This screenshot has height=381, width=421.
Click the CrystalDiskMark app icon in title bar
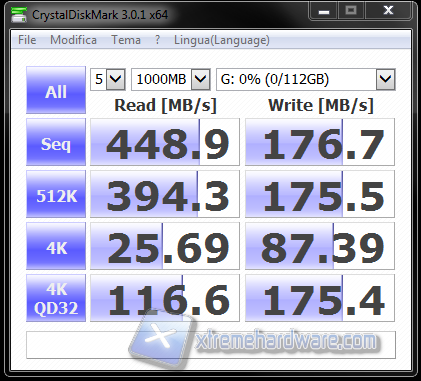tap(19, 14)
